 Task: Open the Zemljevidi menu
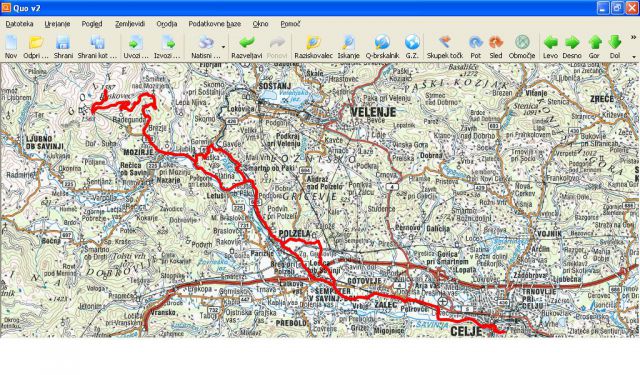130,24
